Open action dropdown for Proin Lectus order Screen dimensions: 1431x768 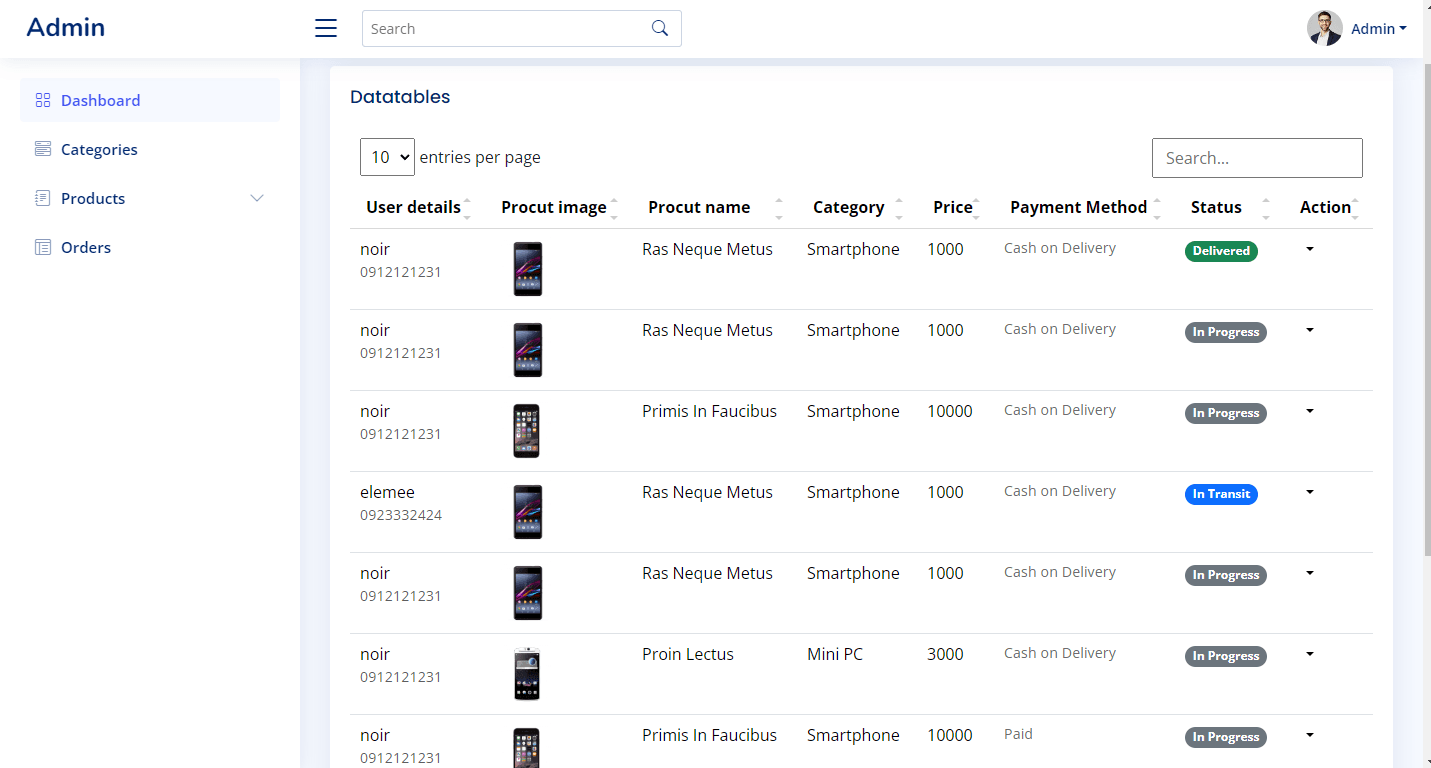pyautogui.click(x=1310, y=654)
